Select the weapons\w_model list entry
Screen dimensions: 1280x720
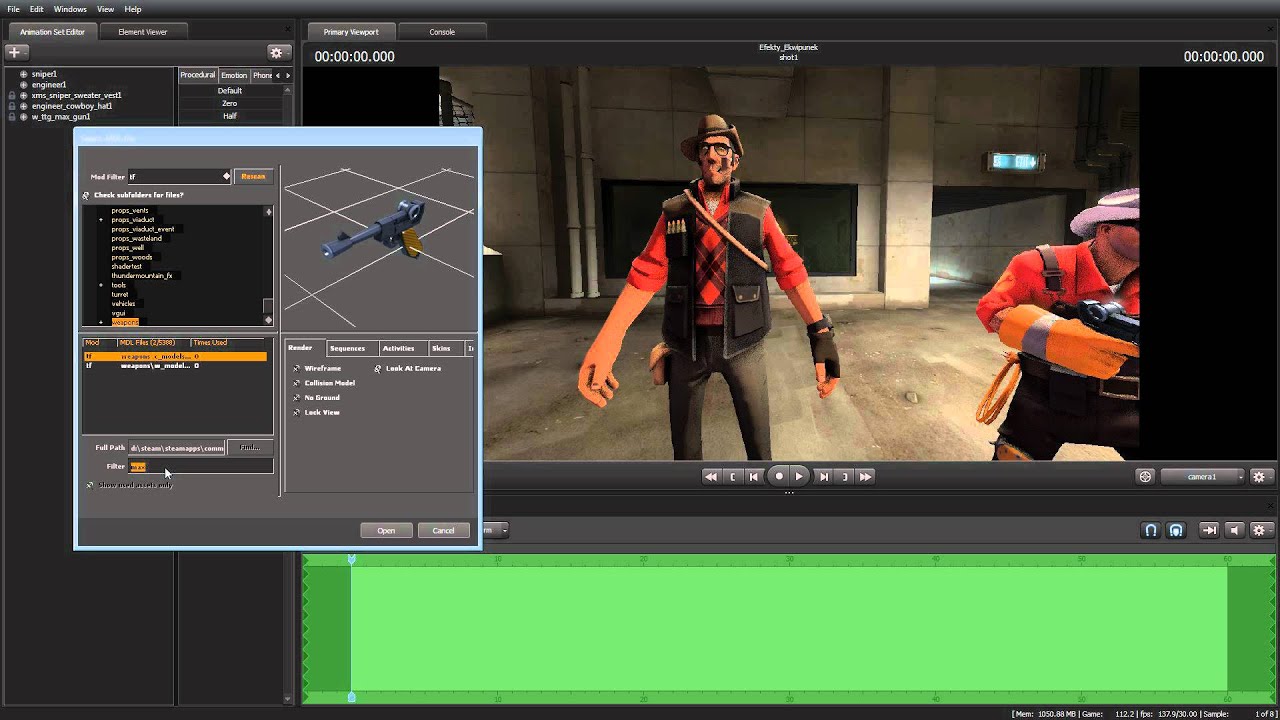(x=175, y=366)
